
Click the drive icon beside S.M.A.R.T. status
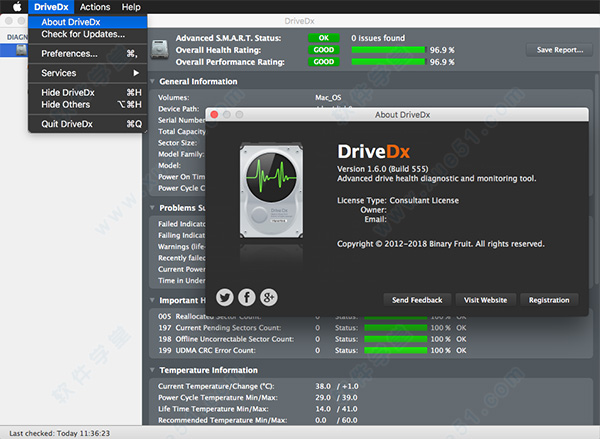click(160, 50)
